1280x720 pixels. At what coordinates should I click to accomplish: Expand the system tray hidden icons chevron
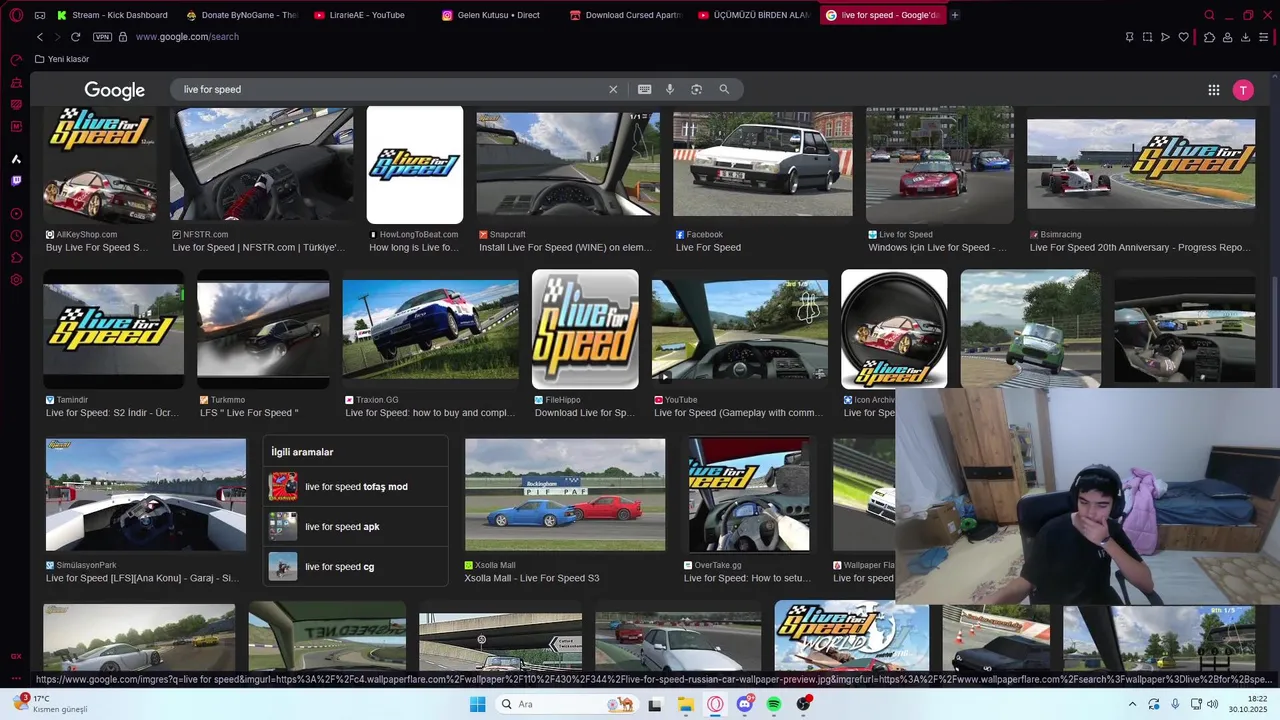click(x=1132, y=704)
